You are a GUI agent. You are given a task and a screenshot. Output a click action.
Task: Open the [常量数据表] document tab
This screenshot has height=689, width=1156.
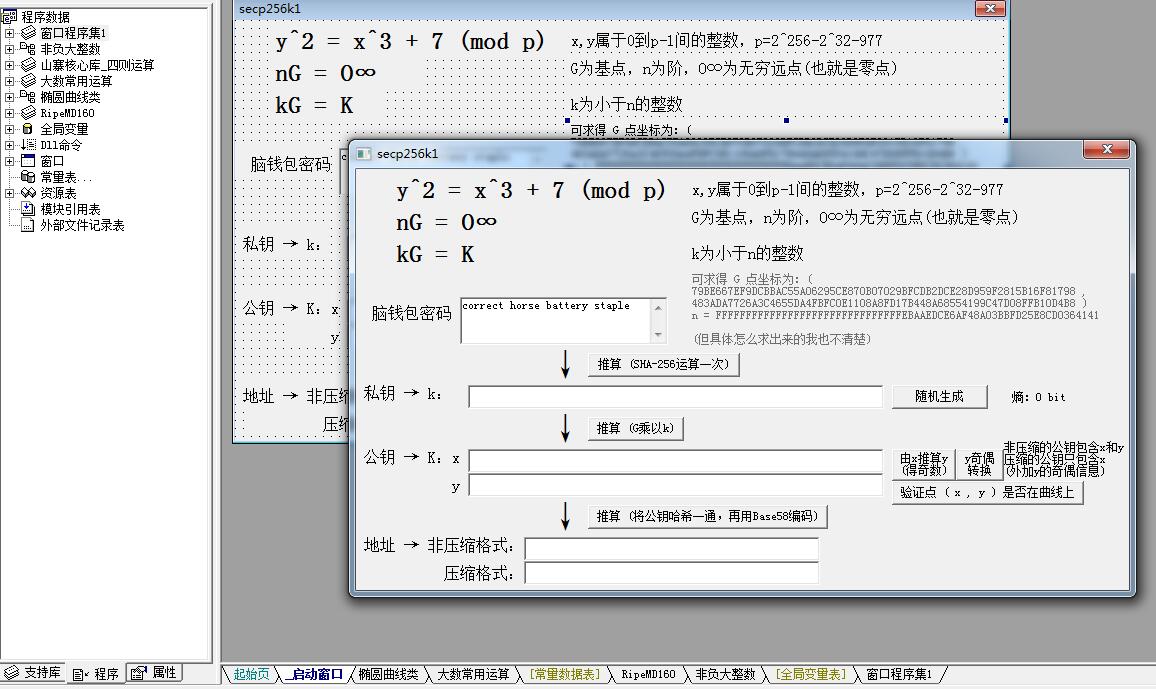pos(565,674)
